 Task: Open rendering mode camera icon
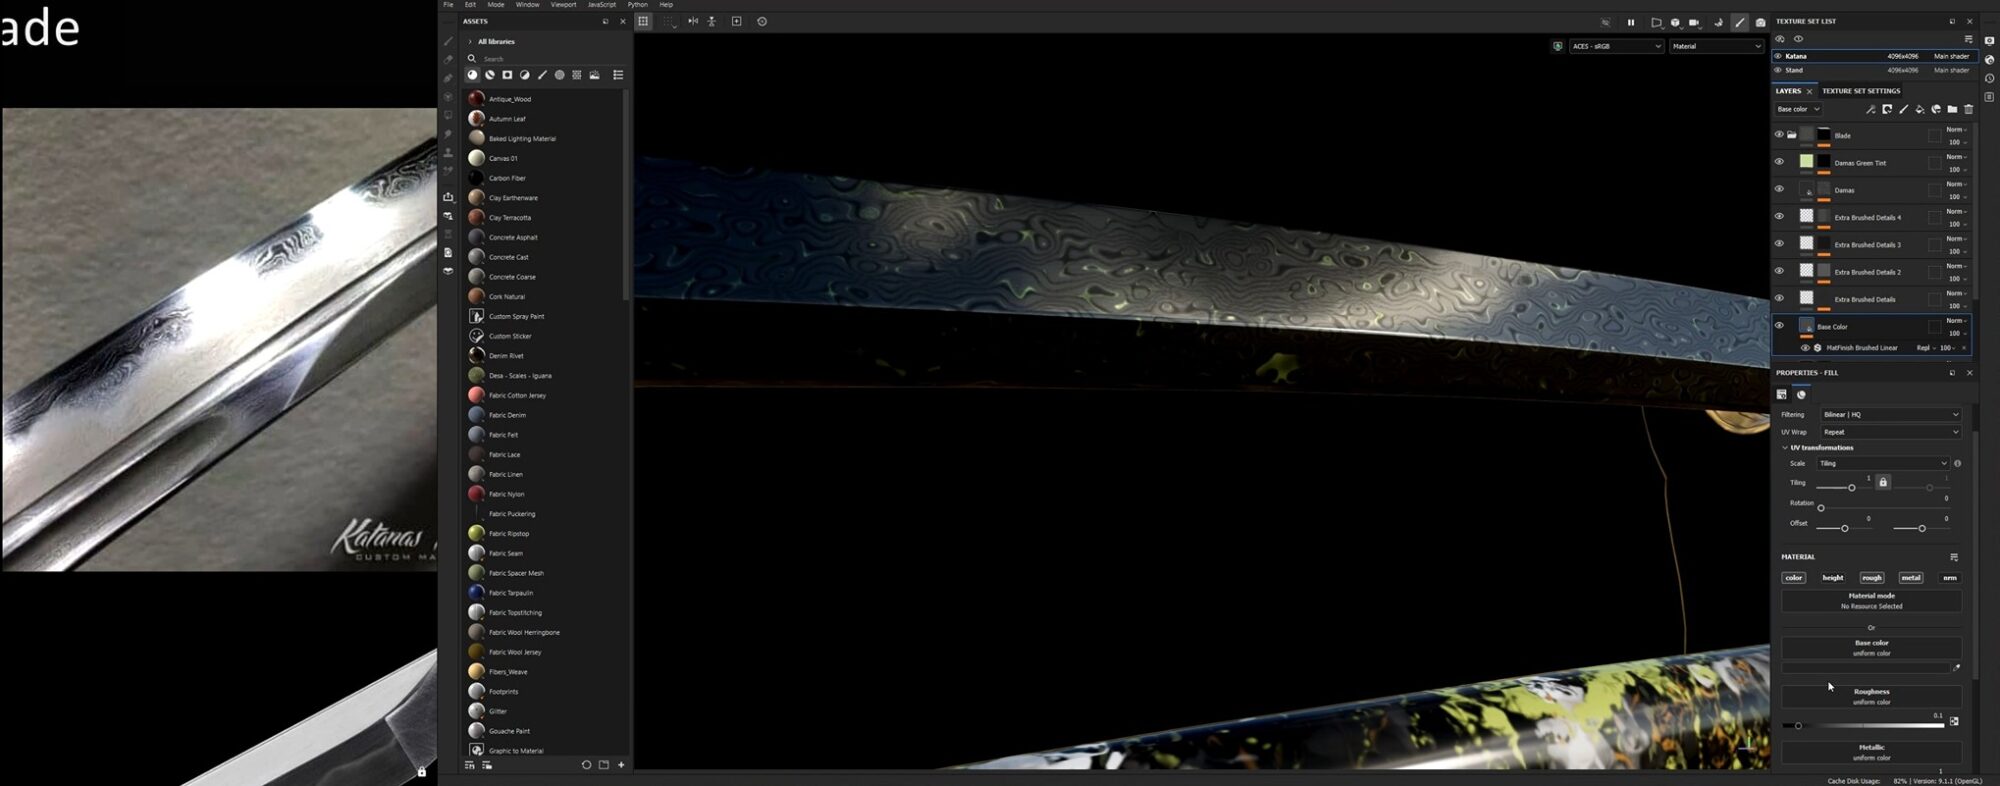(x=1760, y=22)
